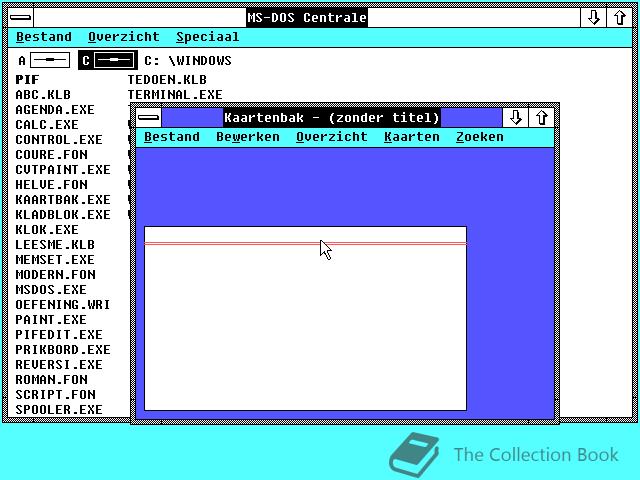
Task: Click Kaartenbak minimize down-arrow button
Action: click(516, 118)
